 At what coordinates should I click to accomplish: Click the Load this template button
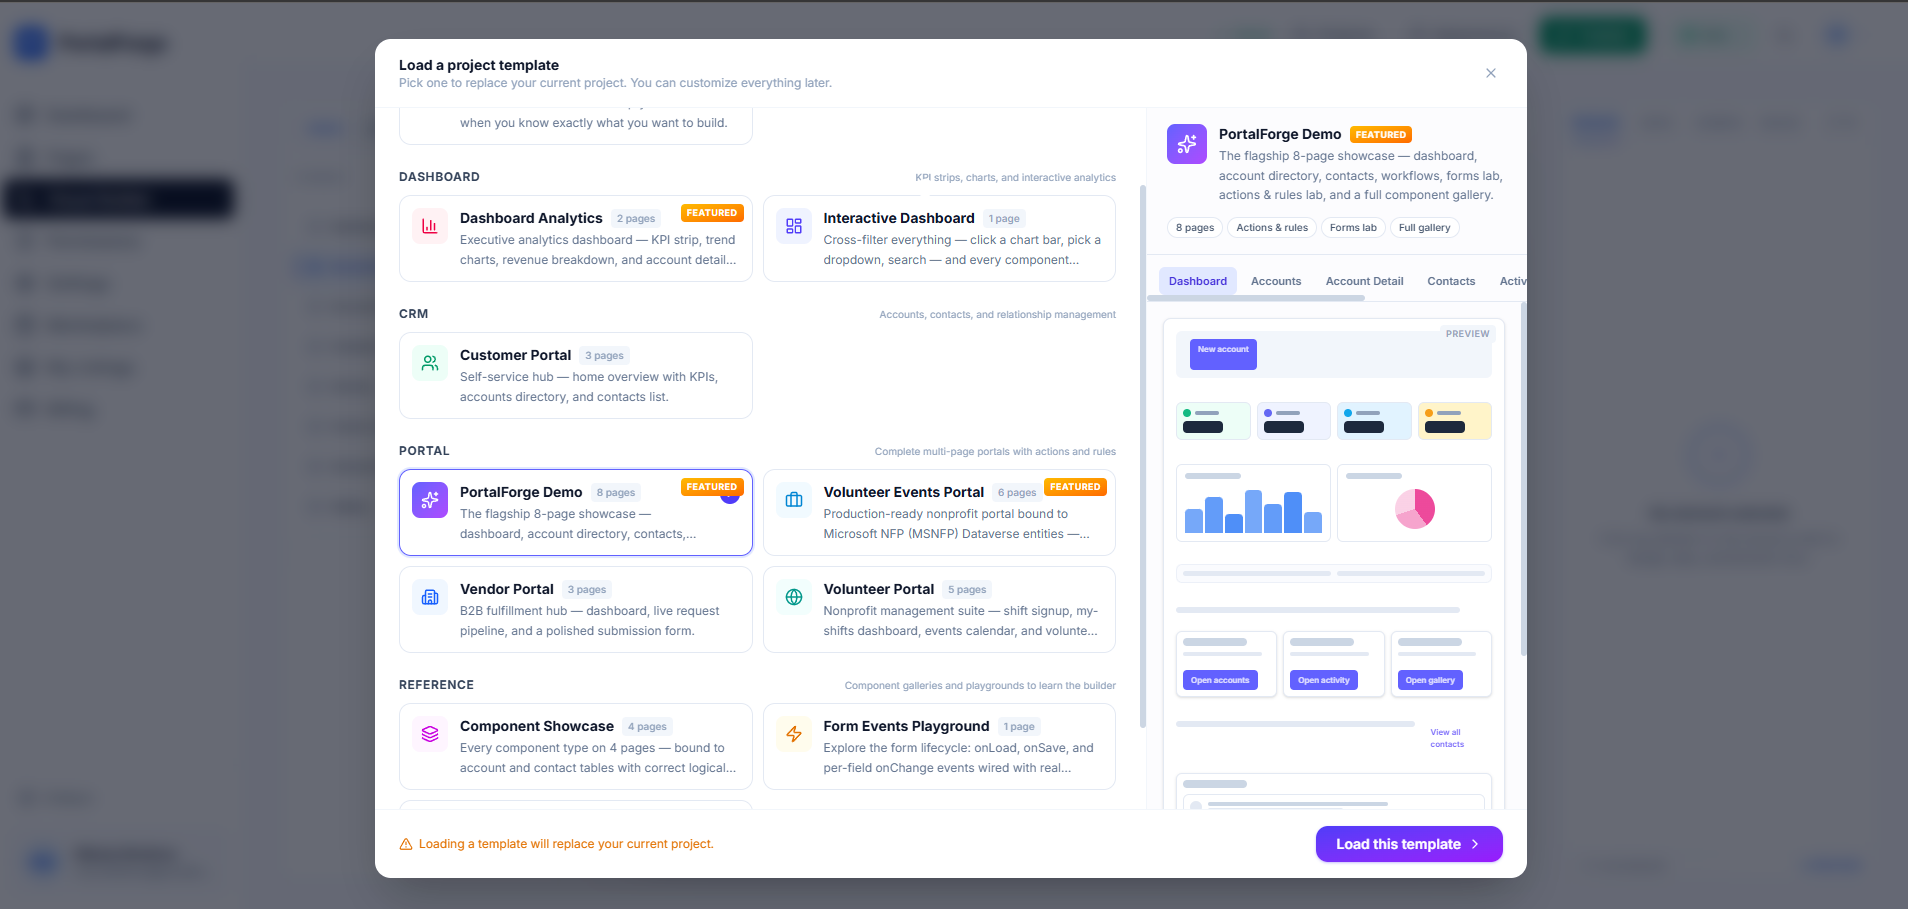click(1408, 843)
